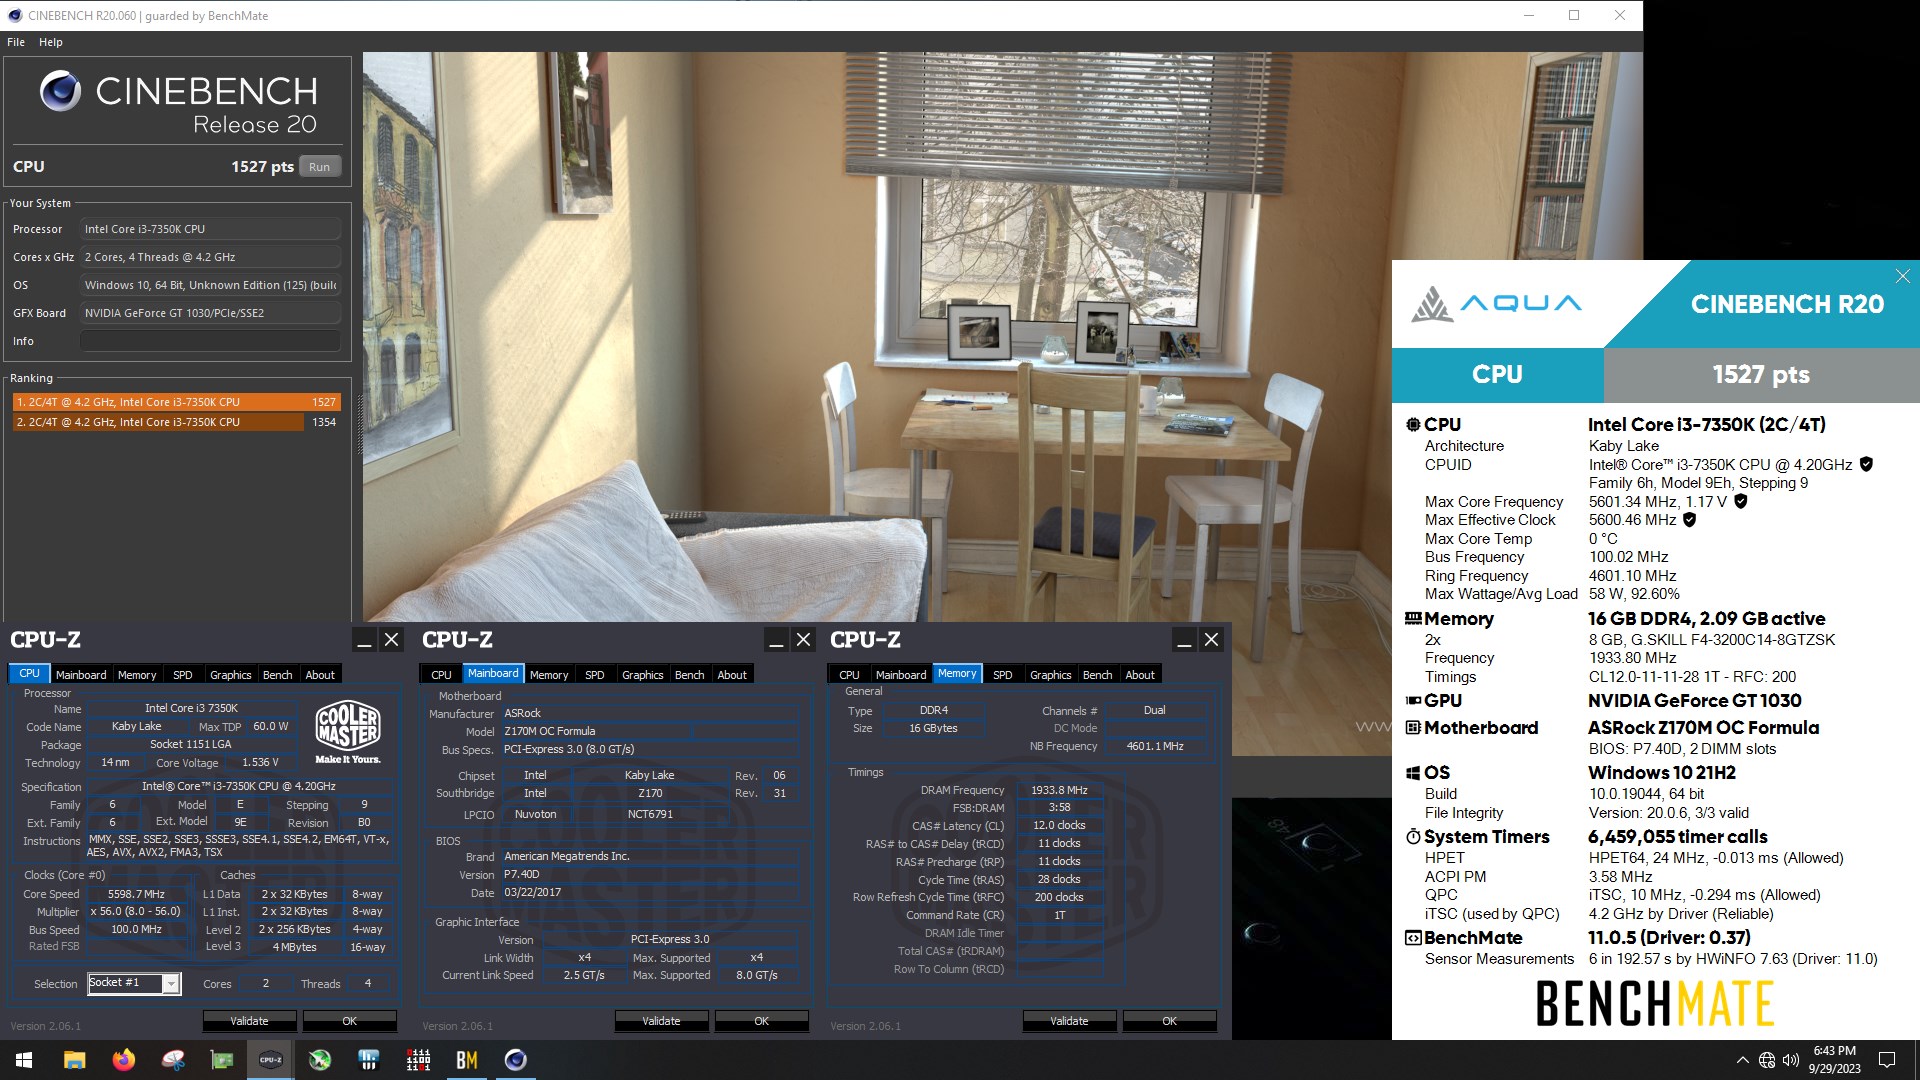Open About tab in the Memory CPU-Z window

click(x=1140, y=675)
